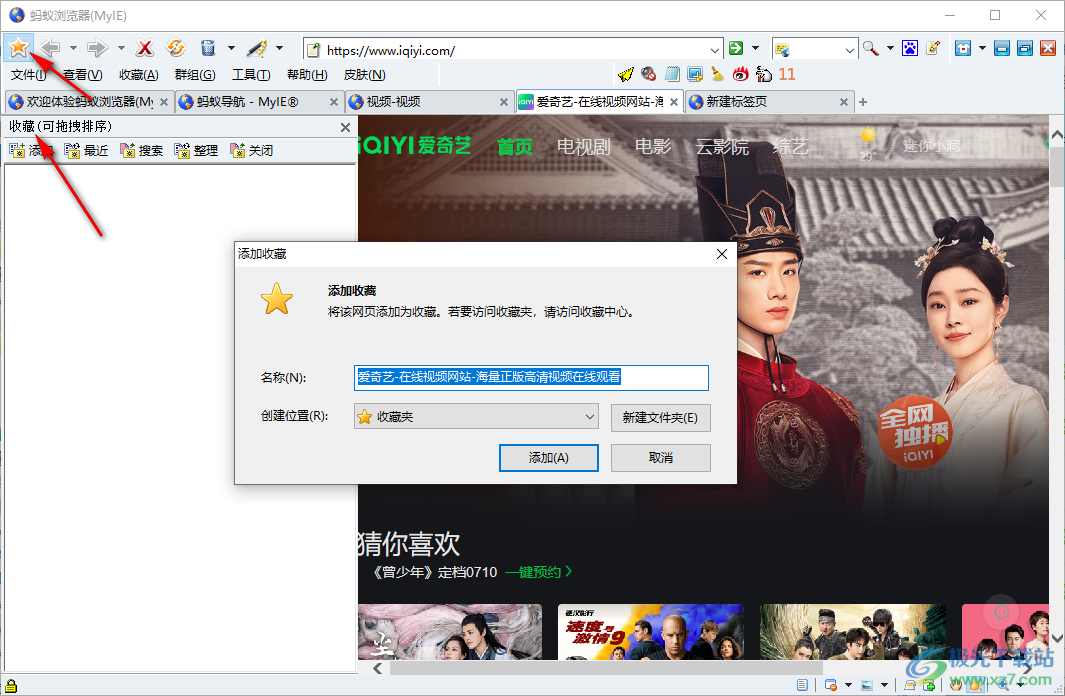Click the add favorite star icon
The width and height of the screenshot is (1065, 696).
click(20, 47)
